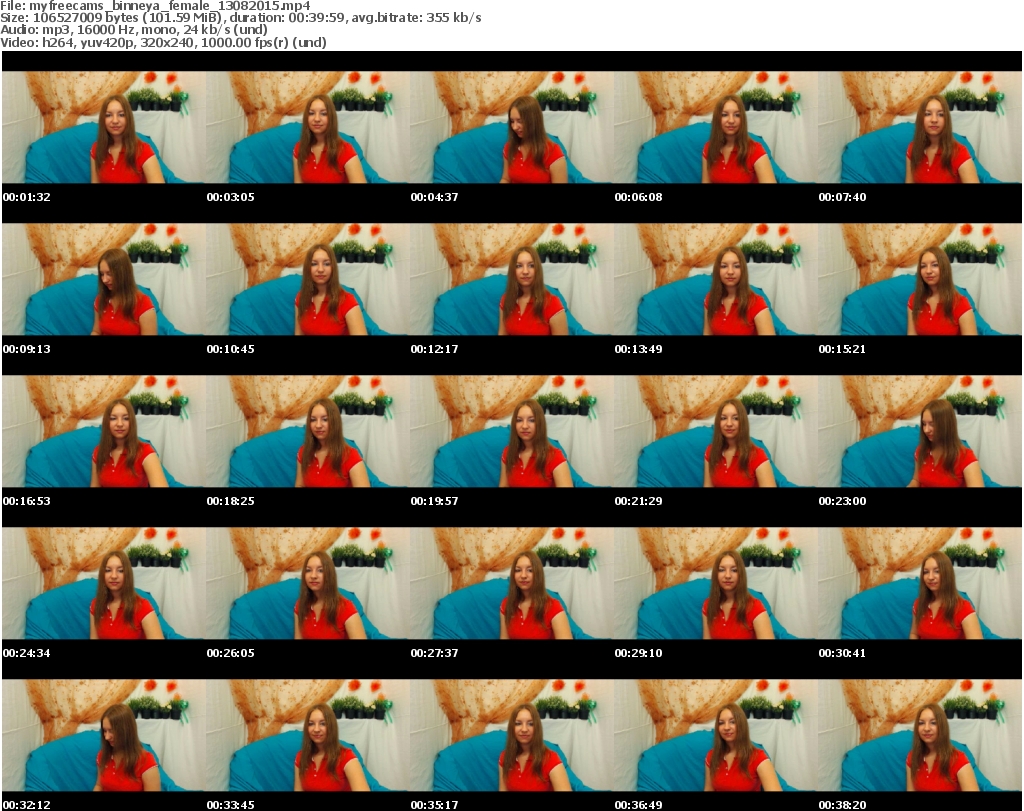This screenshot has height=811, width=1024.
Task: Open the frame thumbnail stamped 00:06:08
Action: coord(716,127)
